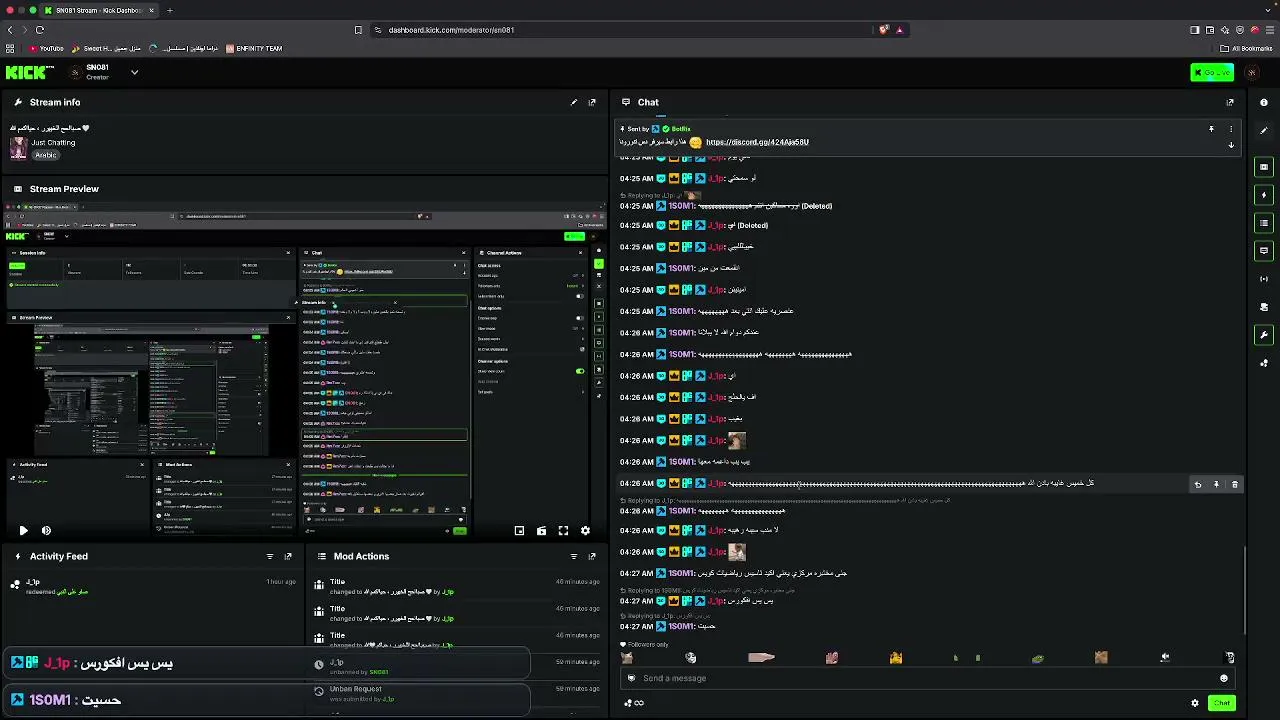Open the tab search dropdown chevron
1280x720 pixels.
click(x=1270, y=11)
